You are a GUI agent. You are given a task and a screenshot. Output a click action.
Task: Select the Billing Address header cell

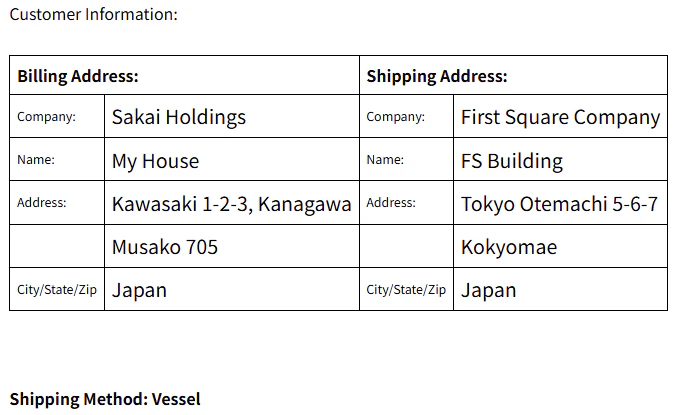point(184,75)
